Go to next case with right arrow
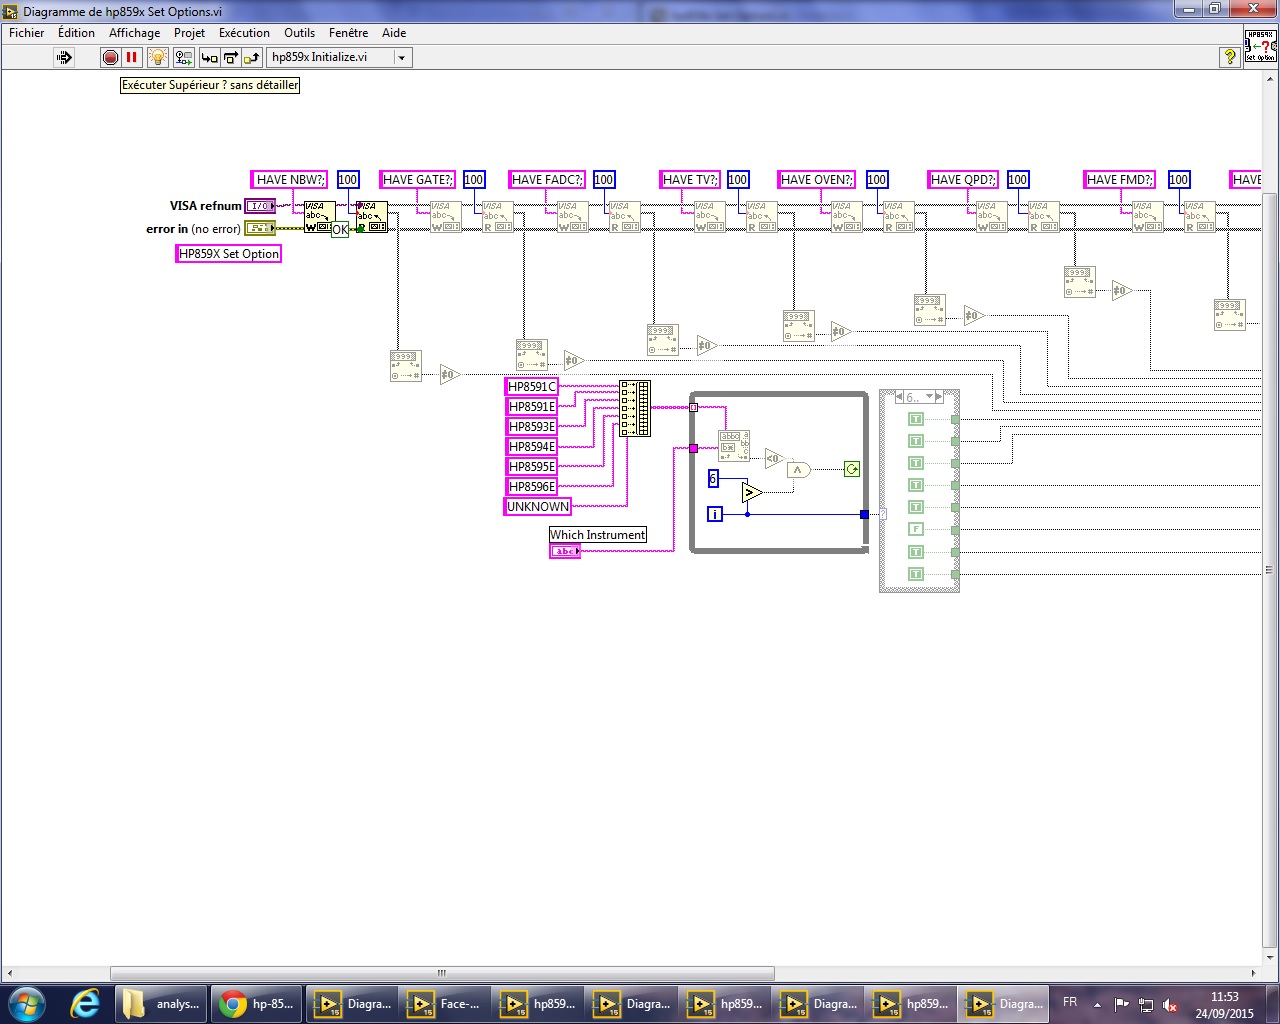 (x=940, y=397)
